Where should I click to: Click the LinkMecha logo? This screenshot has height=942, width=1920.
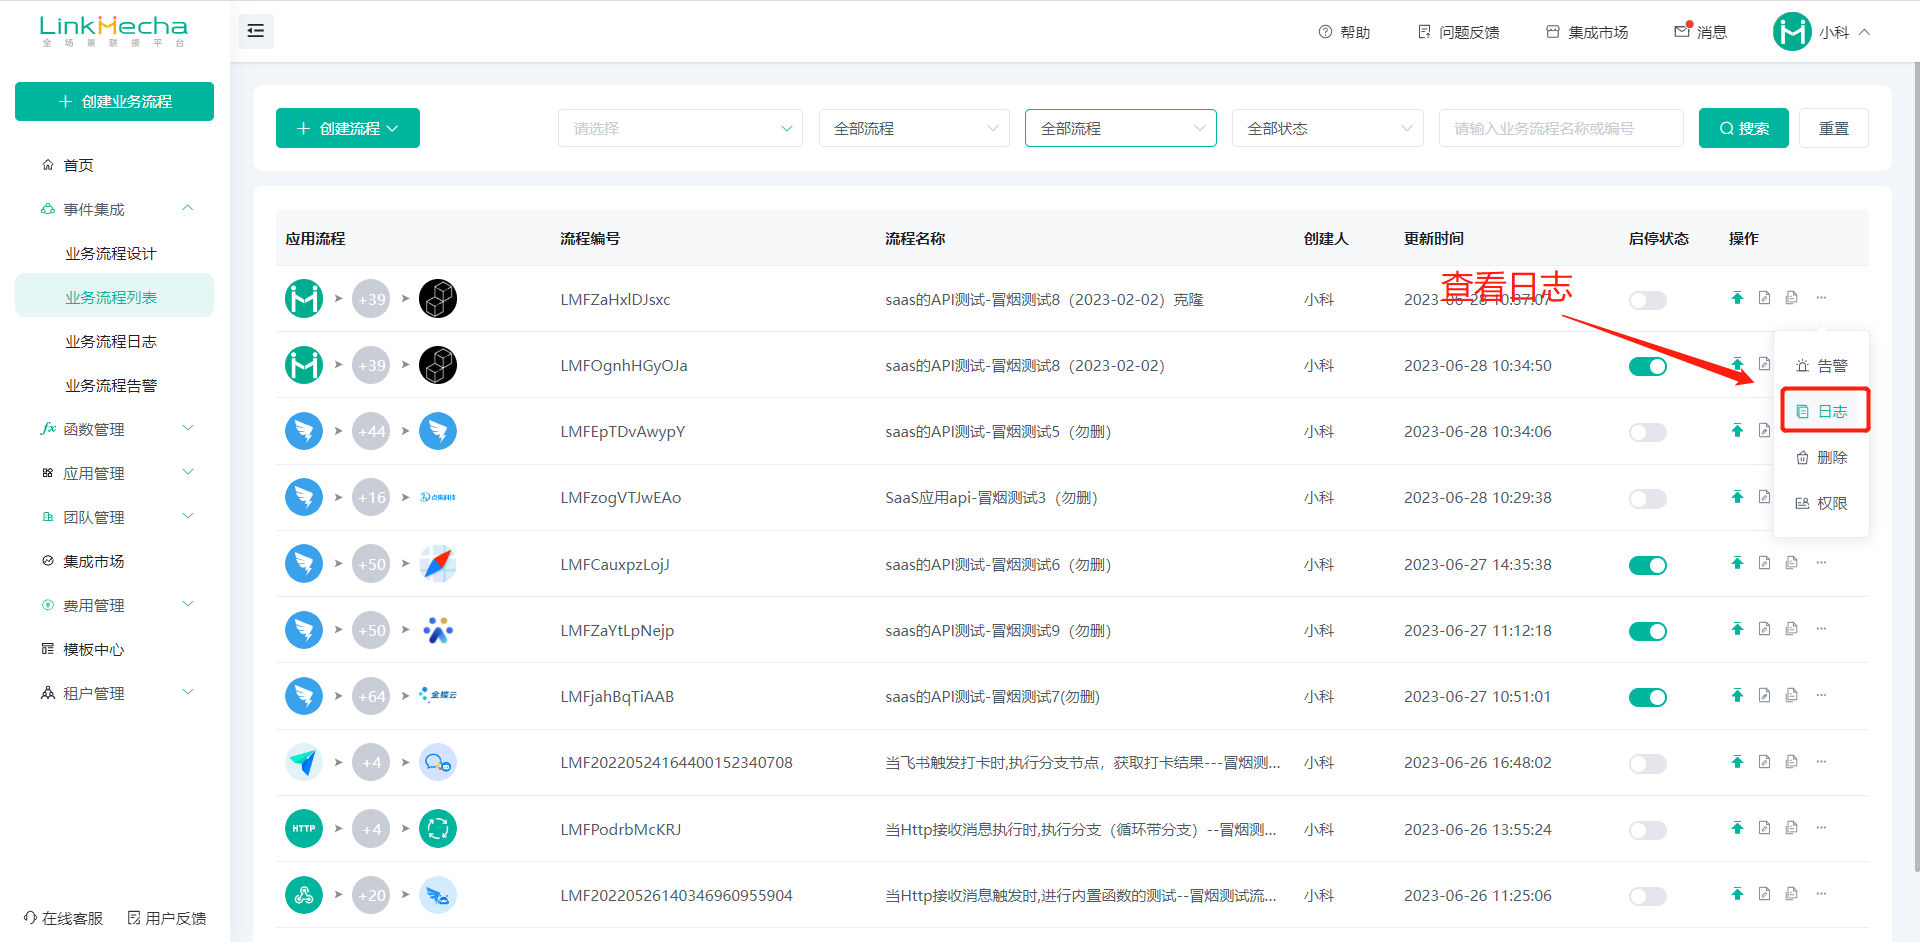[114, 31]
